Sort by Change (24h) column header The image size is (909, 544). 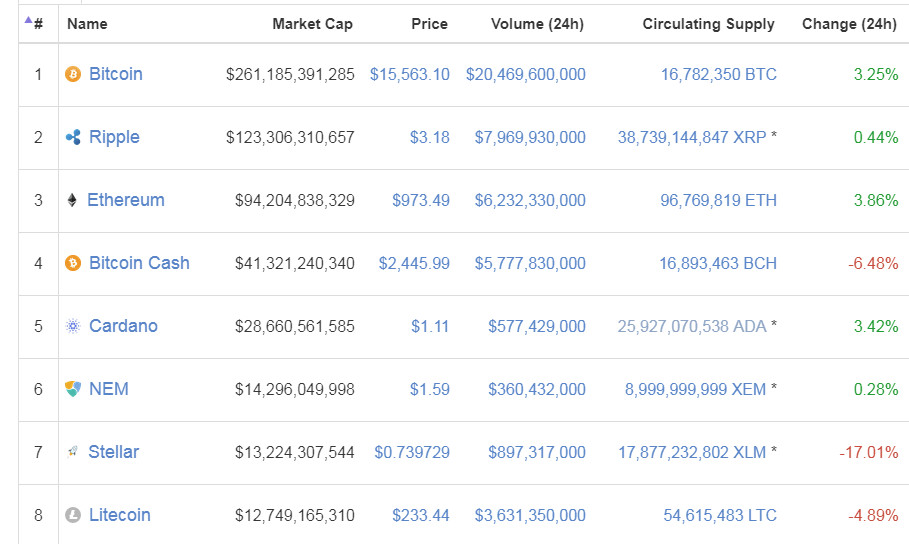[849, 24]
